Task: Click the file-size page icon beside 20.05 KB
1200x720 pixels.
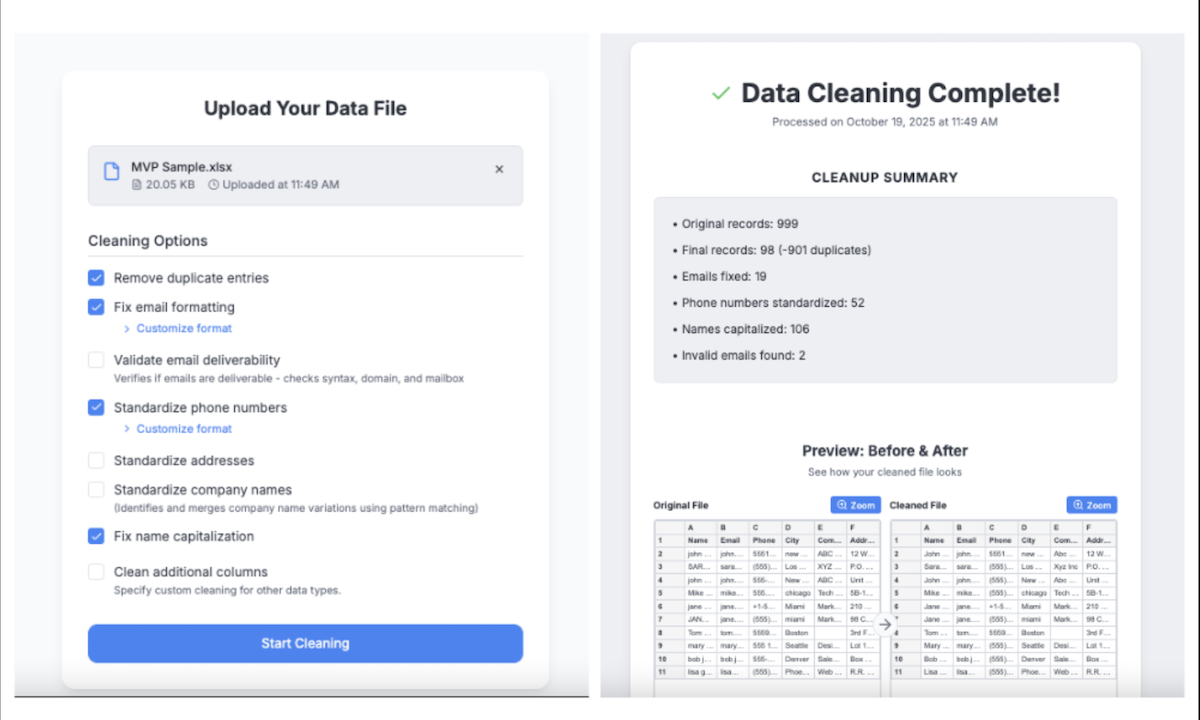Action: click(139, 184)
